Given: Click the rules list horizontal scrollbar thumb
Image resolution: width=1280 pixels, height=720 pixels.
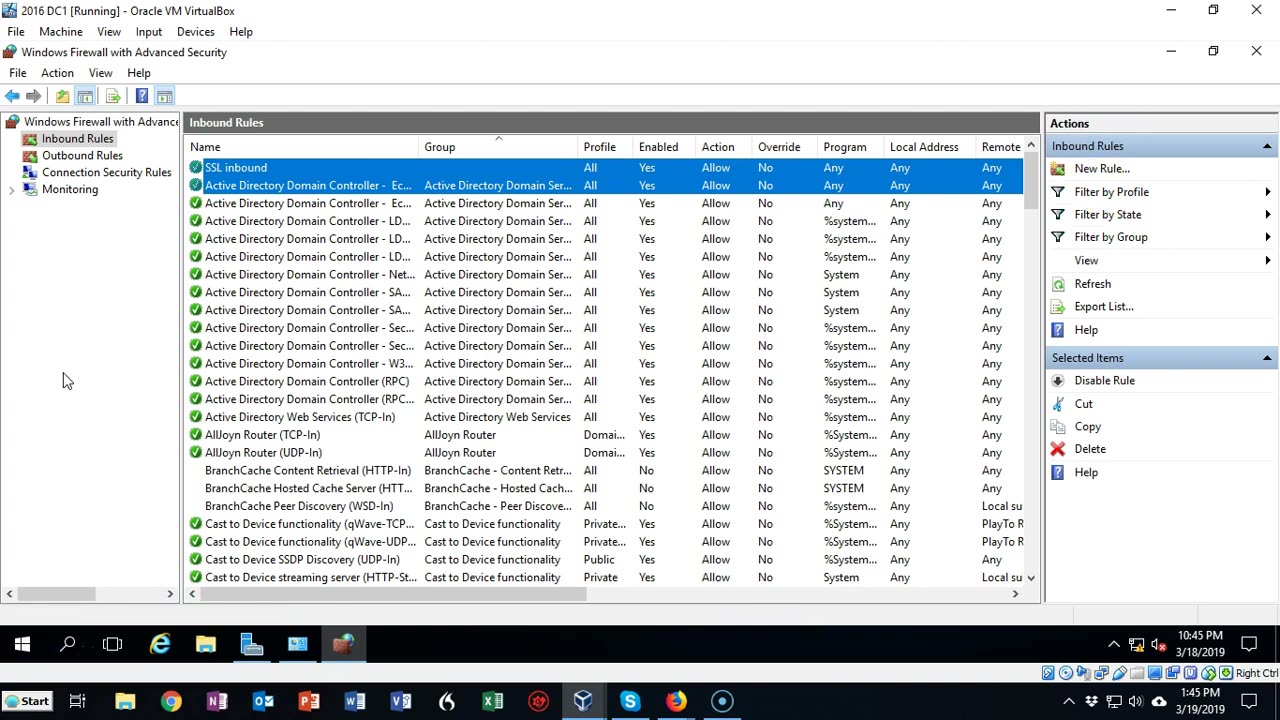Looking at the screenshot, I should point(394,594).
